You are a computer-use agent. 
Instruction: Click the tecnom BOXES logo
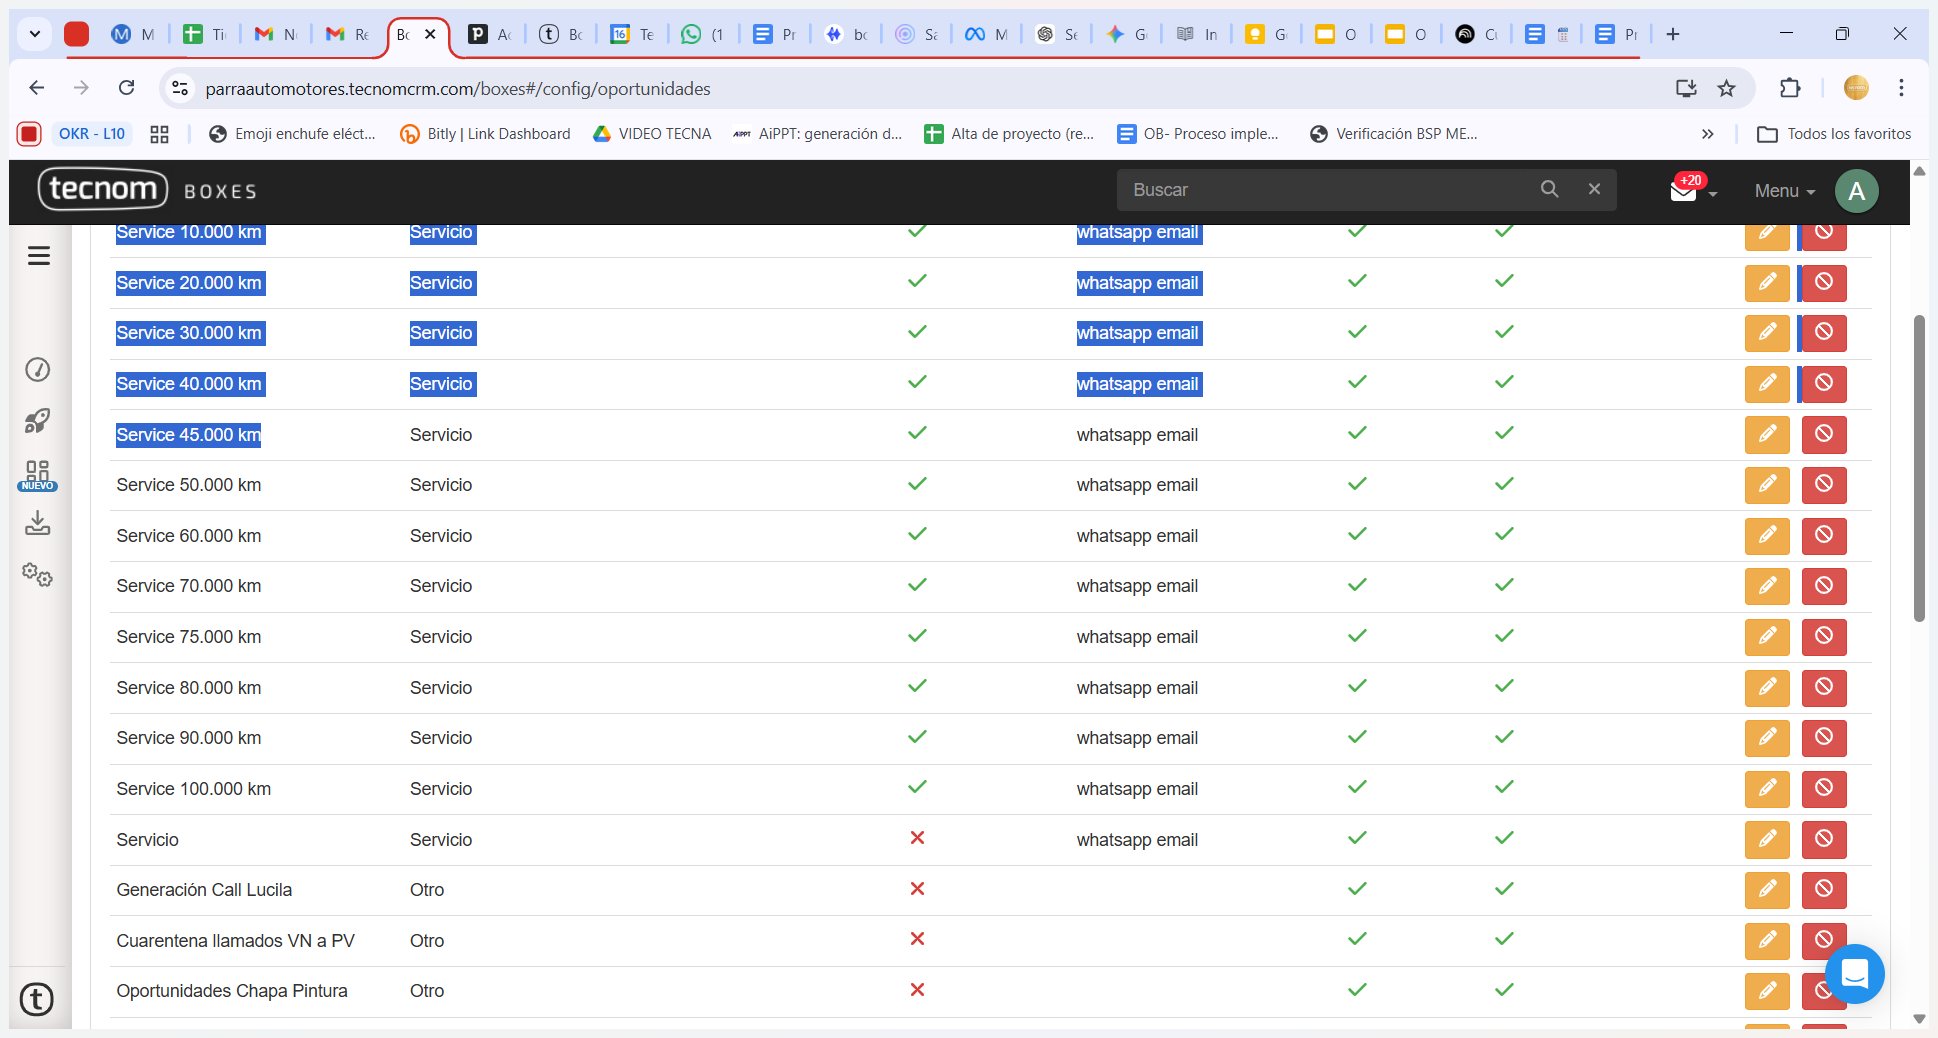coord(148,190)
